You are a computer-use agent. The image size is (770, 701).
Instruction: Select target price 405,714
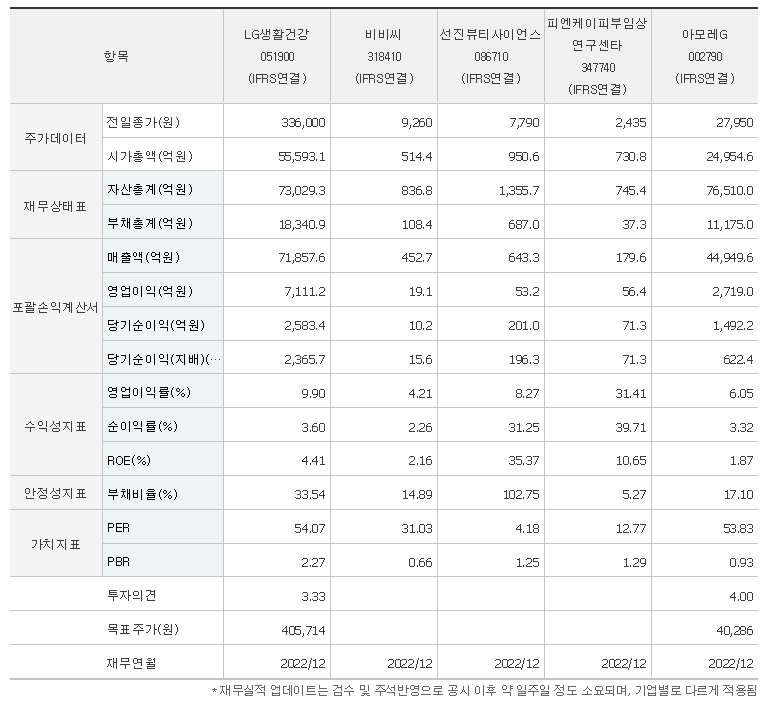pyautogui.click(x=303, y=630)
